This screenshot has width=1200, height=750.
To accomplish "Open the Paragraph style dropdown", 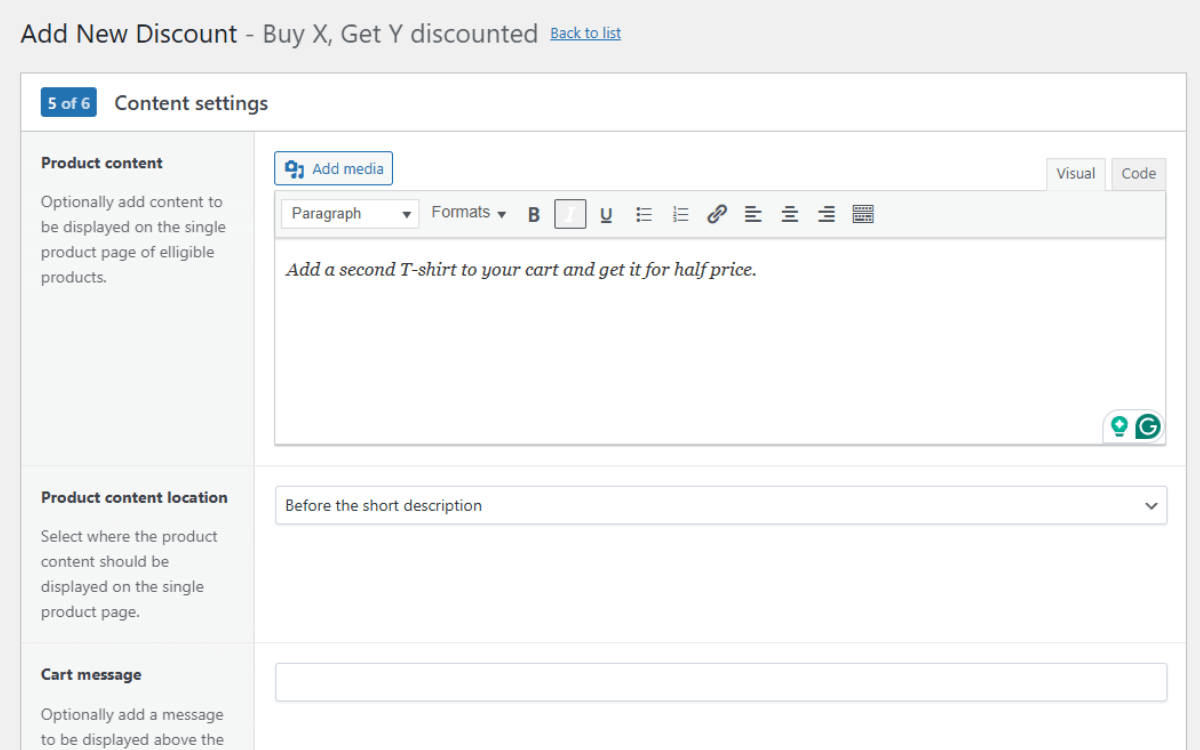I will tap(350, 214).
